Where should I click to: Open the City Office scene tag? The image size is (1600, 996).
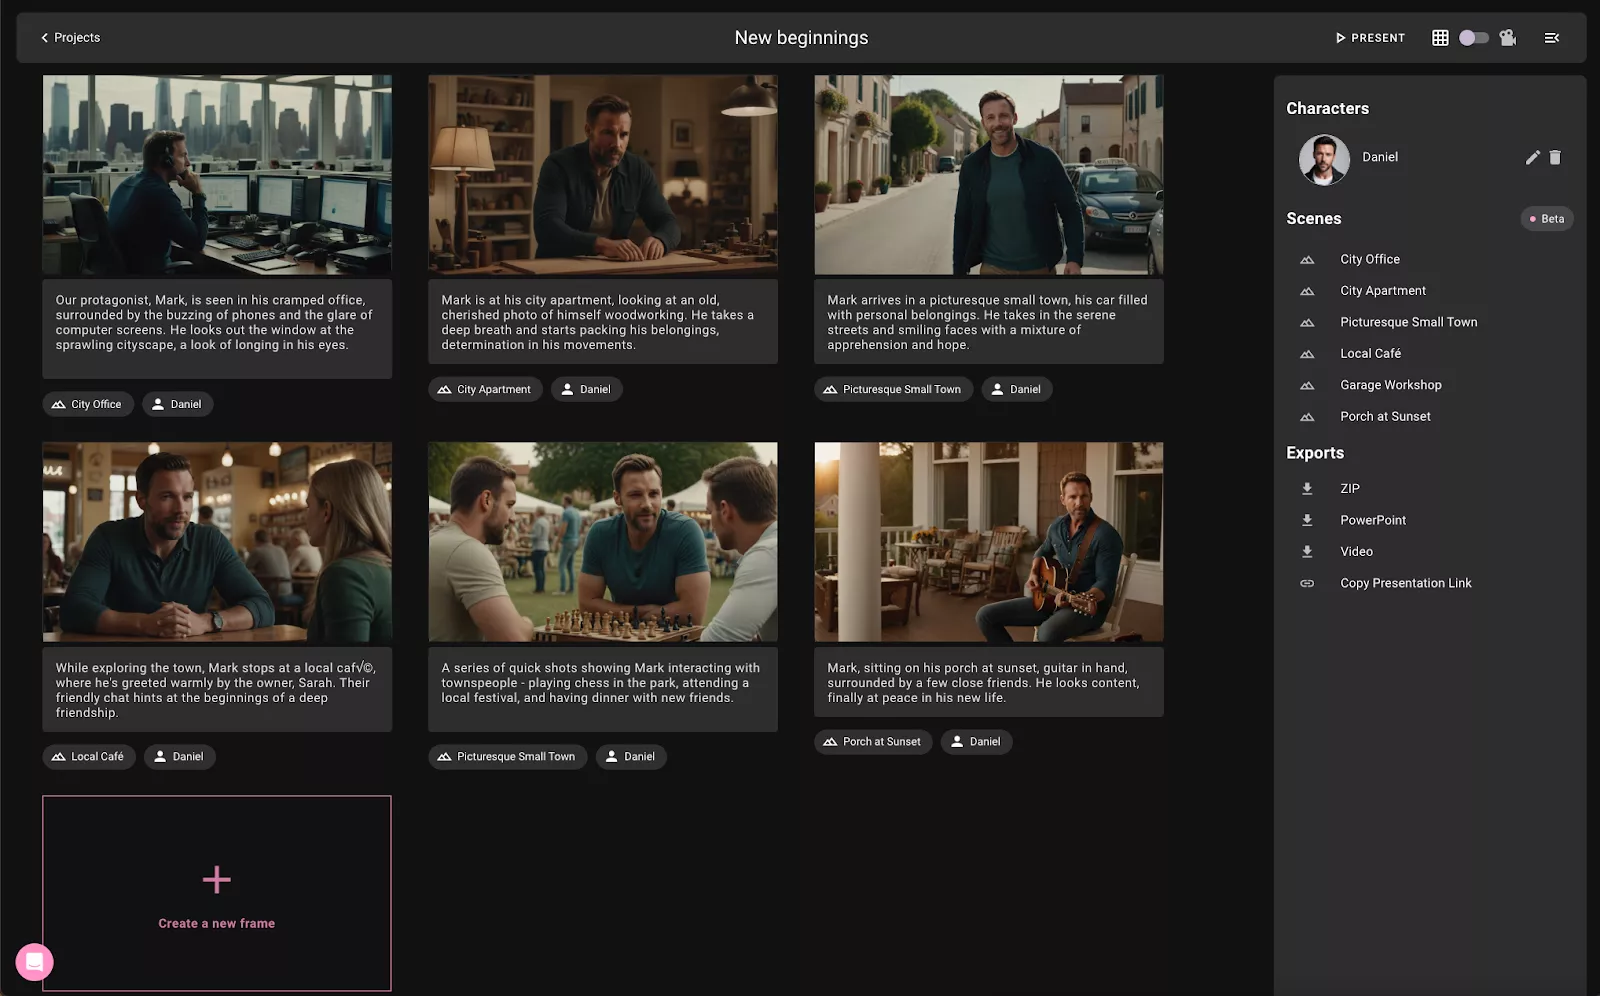click(x=88, y=404)
